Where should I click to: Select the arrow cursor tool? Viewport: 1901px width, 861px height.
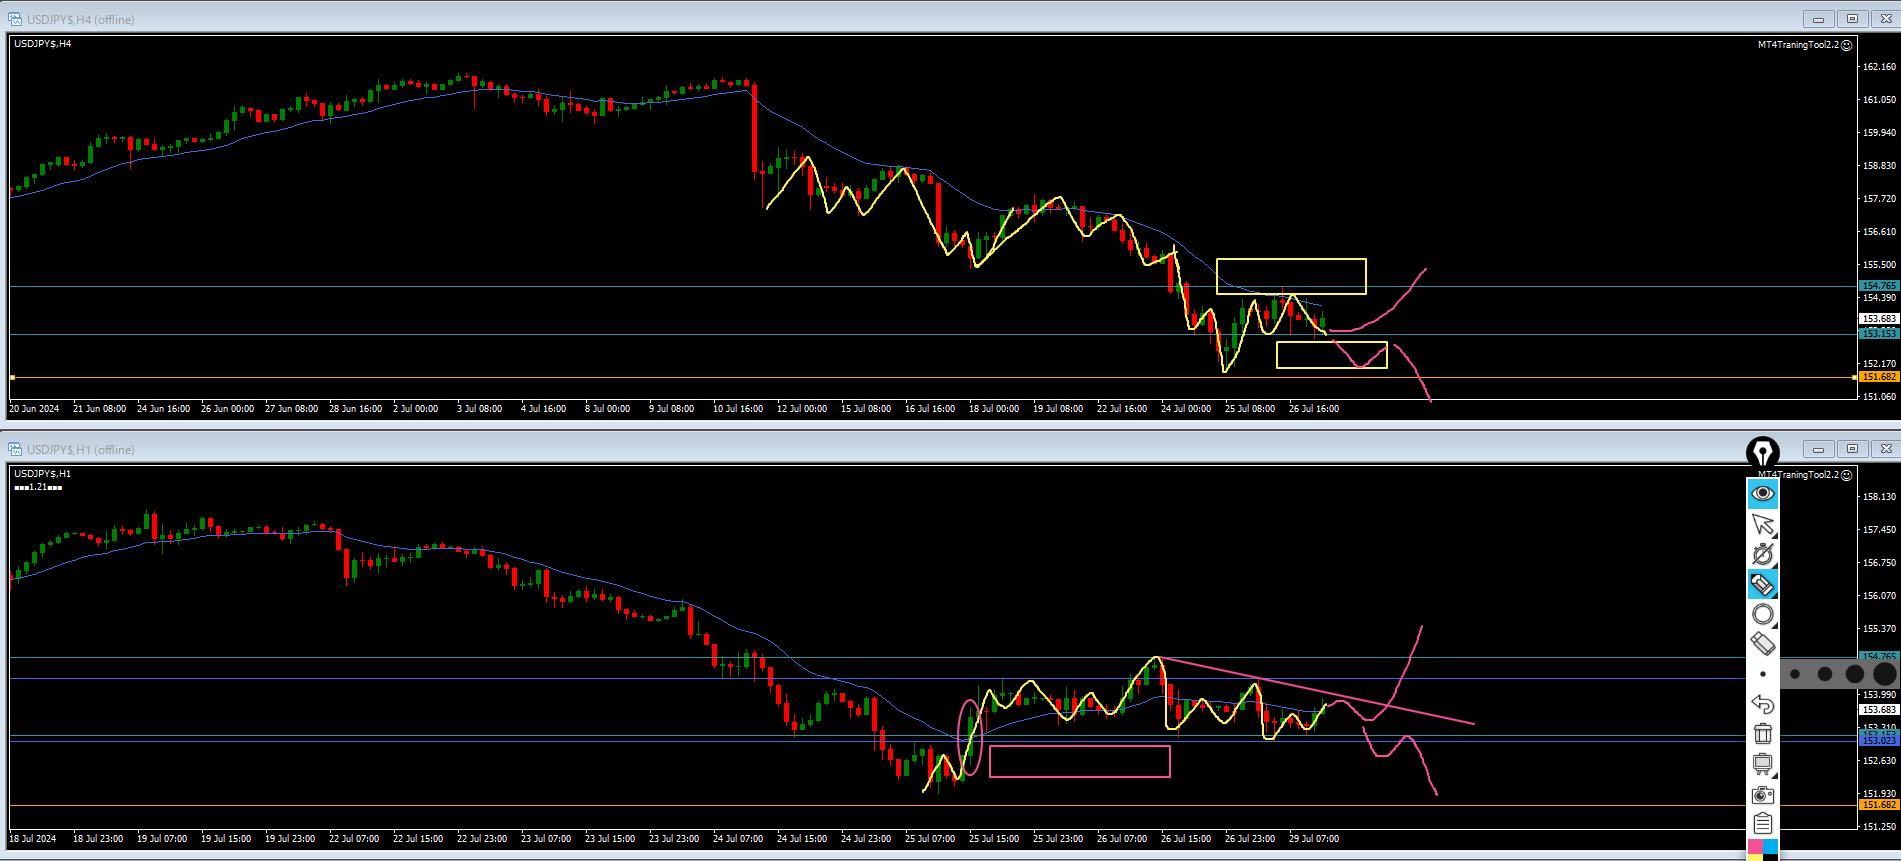point(1762,524)
